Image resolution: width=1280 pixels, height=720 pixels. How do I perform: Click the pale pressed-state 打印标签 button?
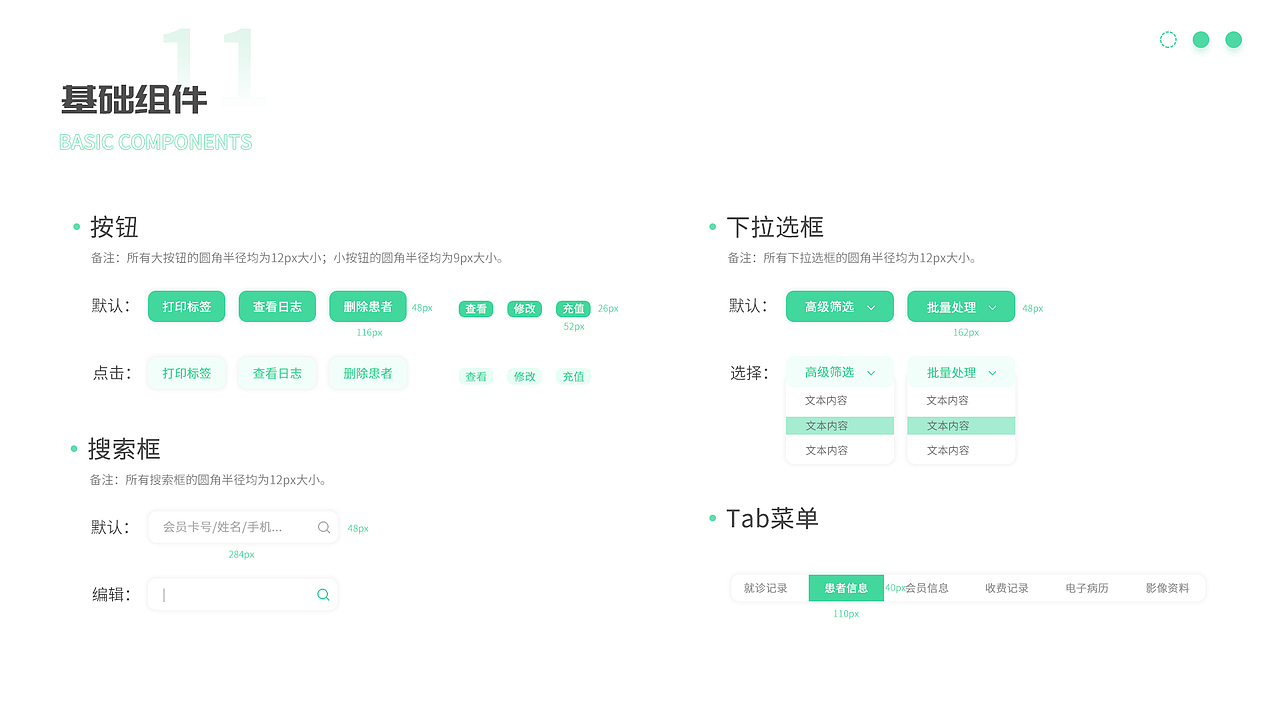(187, 373)
